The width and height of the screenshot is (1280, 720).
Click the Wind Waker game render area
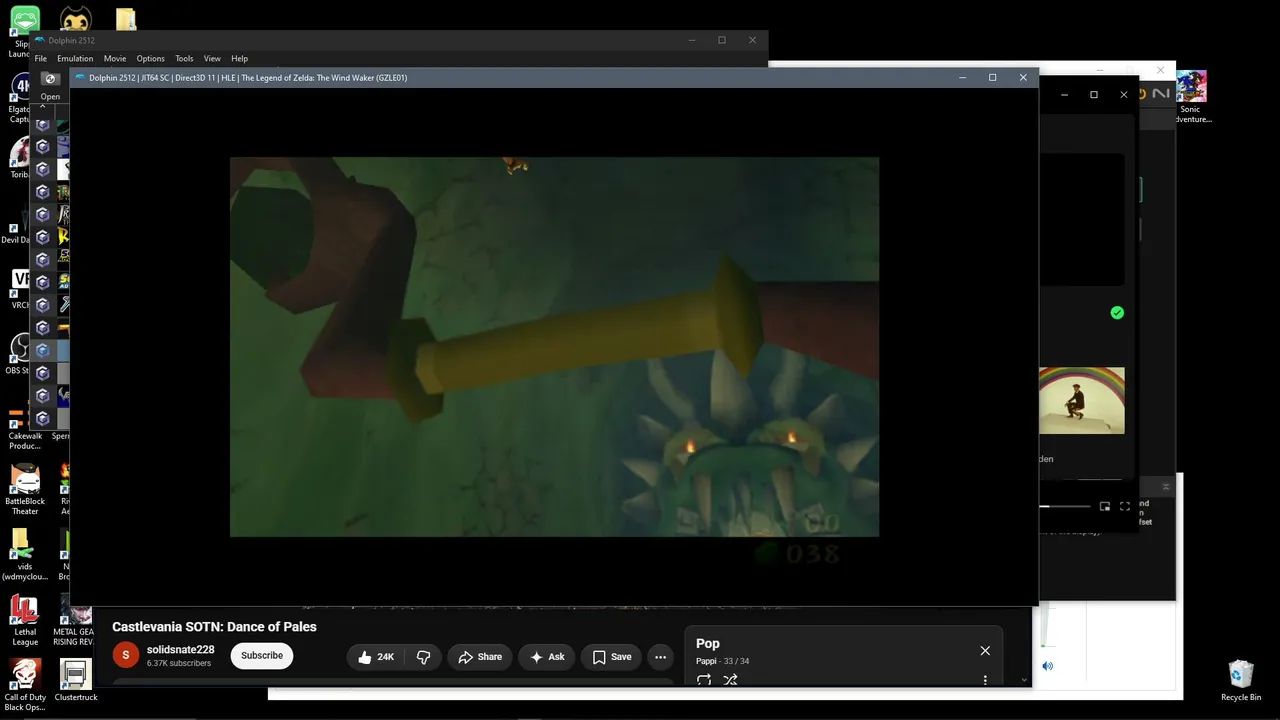(554, 346)
